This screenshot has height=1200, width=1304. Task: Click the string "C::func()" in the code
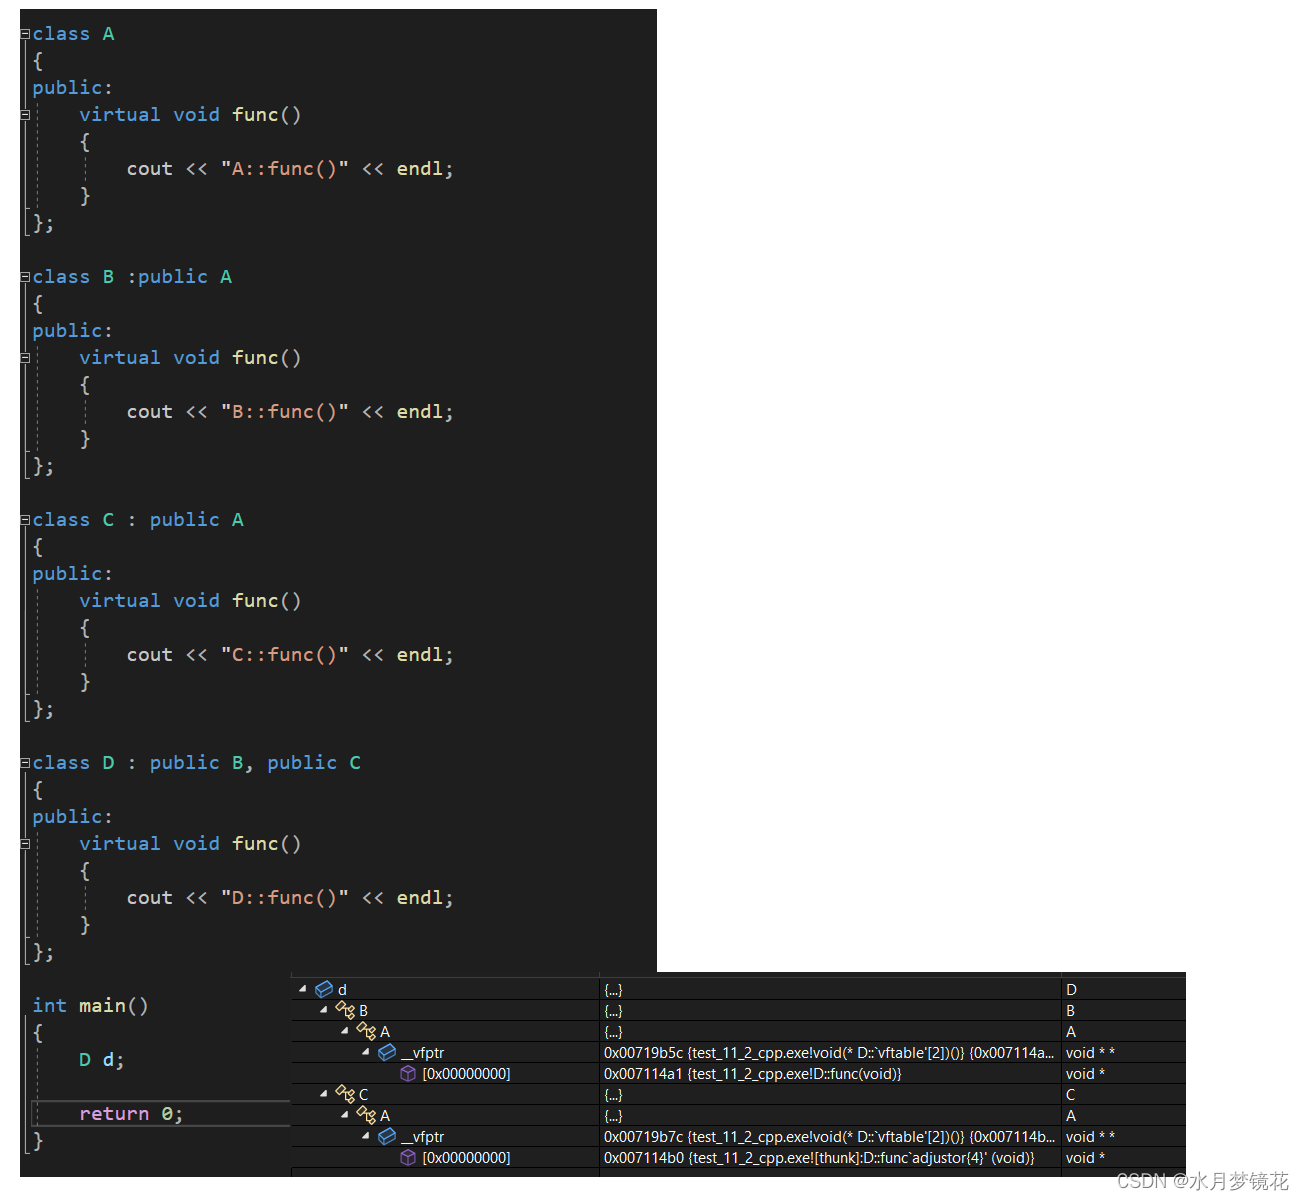tap(285, 655)
